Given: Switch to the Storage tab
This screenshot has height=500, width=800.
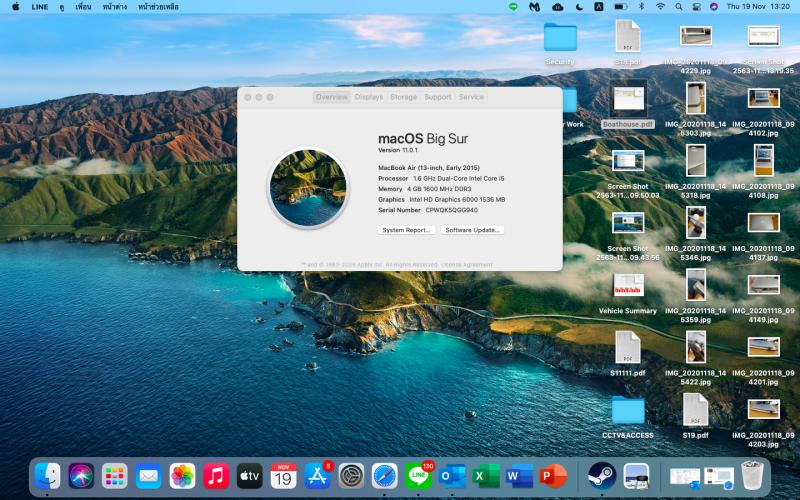Looking at the screenshot, I should (x=404, y=97).
